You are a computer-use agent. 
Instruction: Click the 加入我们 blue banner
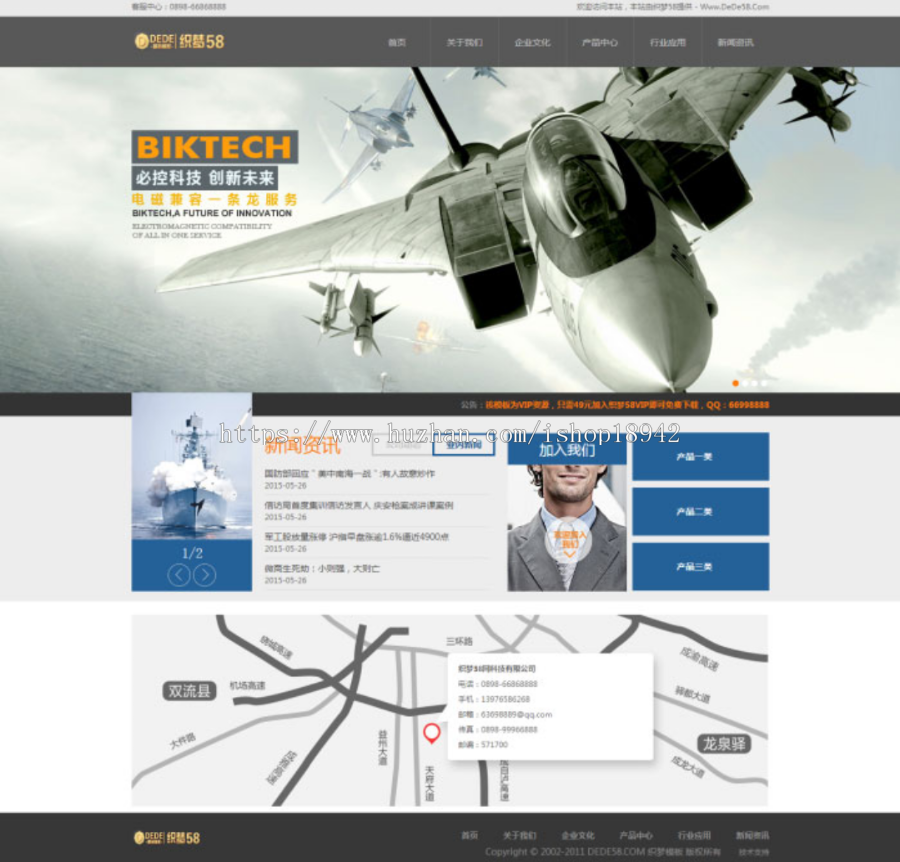(x=567, y=449)
